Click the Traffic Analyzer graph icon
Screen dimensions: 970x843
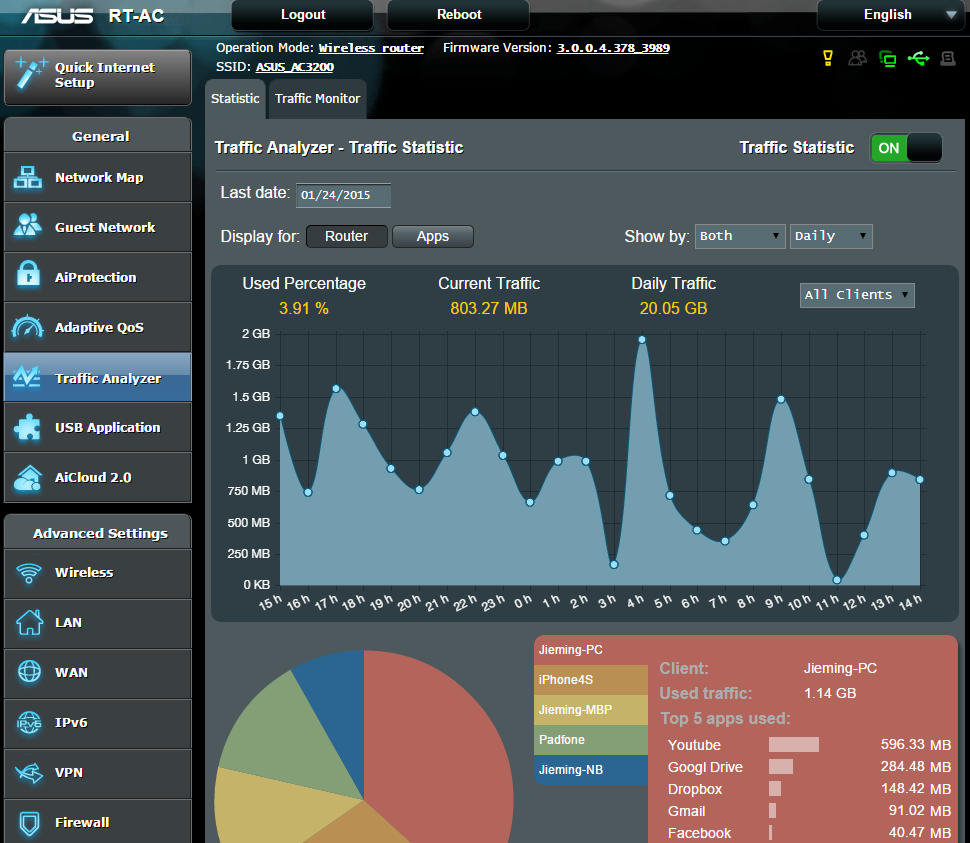pos(27,376)
